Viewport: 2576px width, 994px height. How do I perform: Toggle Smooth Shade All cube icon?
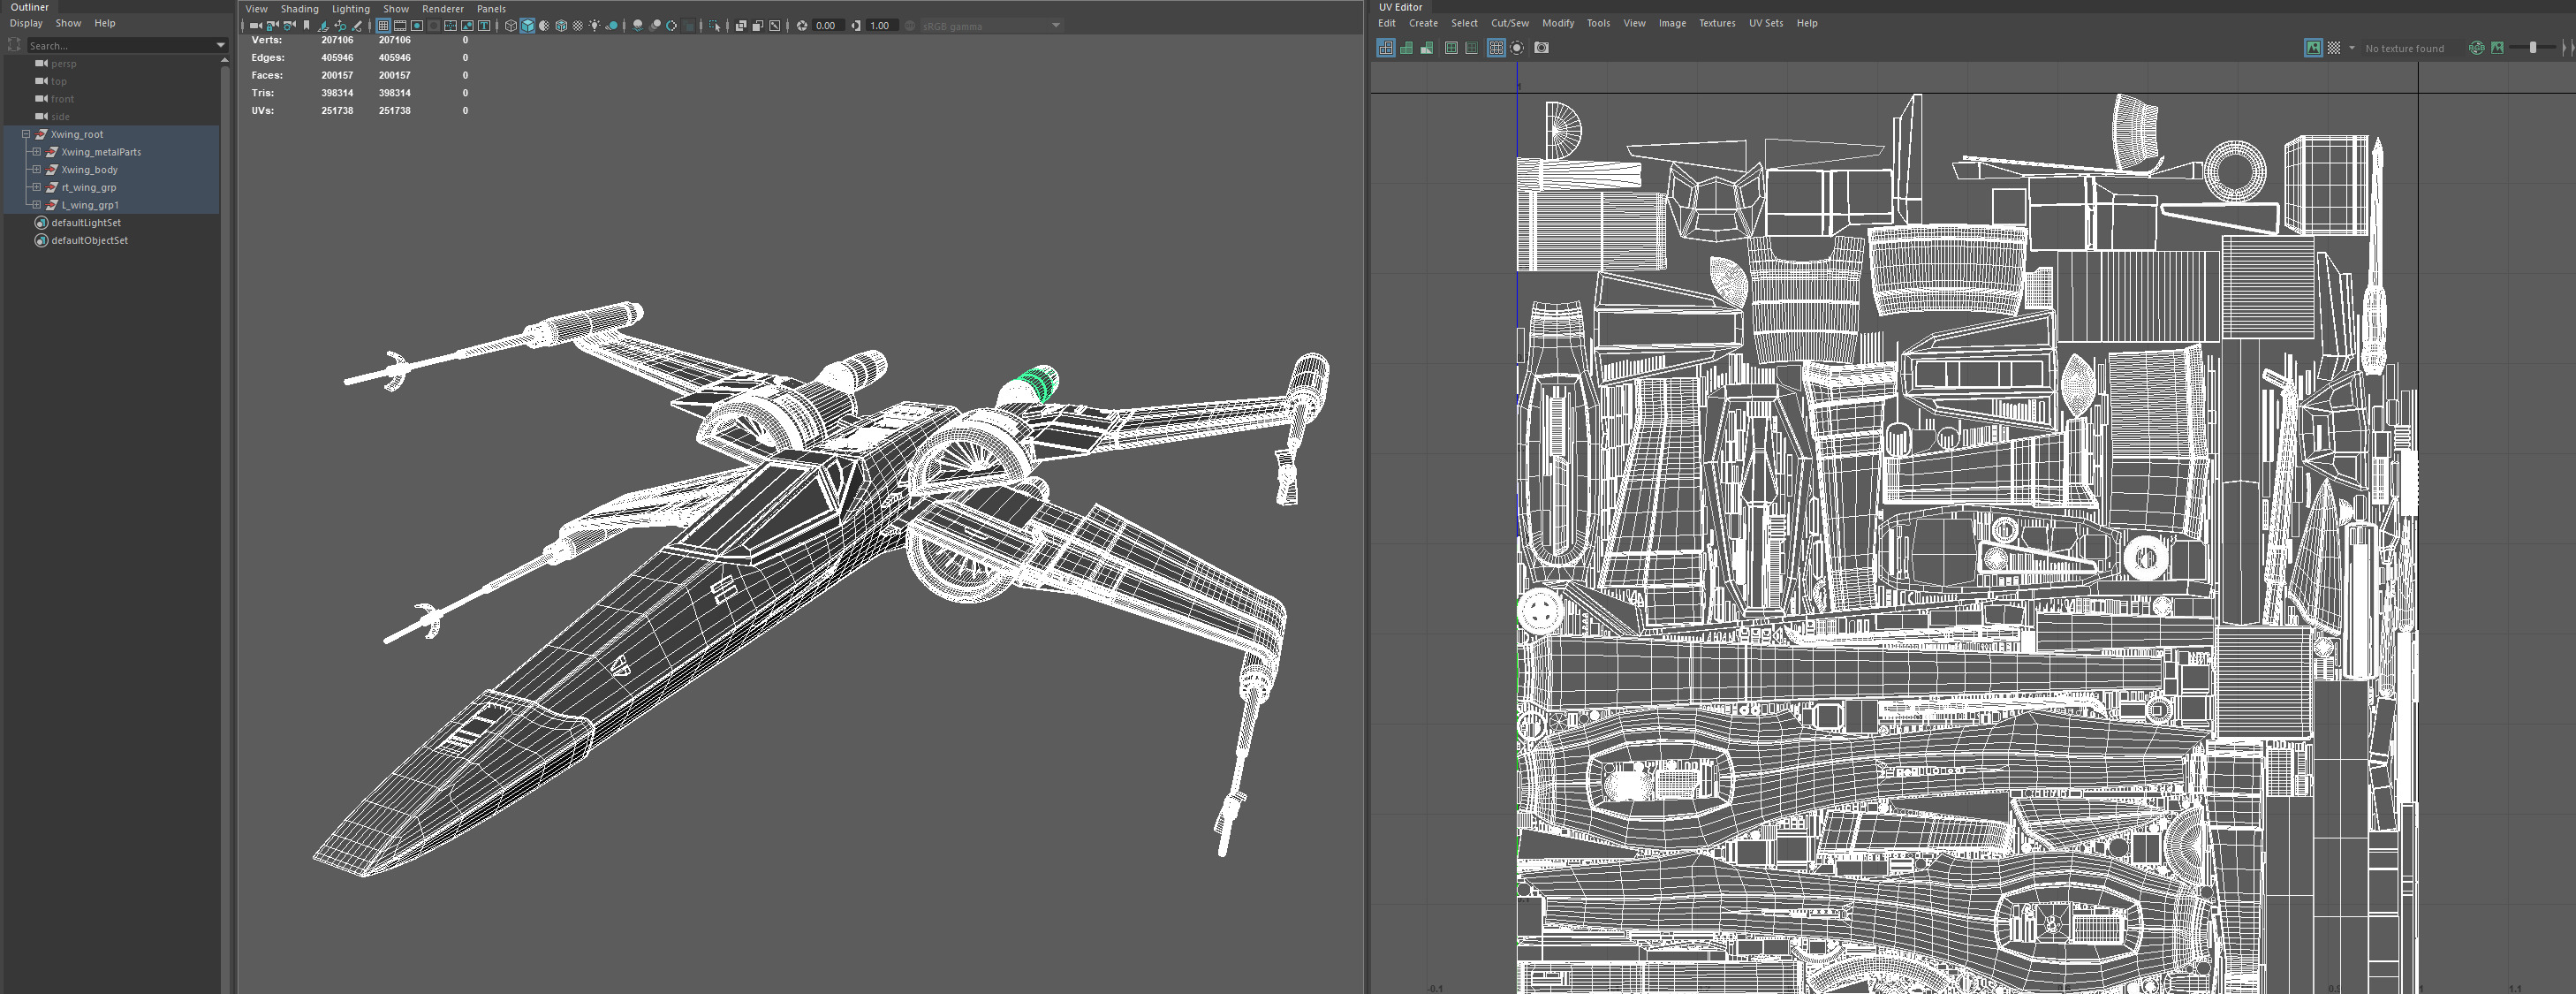[x=528, y=25]
